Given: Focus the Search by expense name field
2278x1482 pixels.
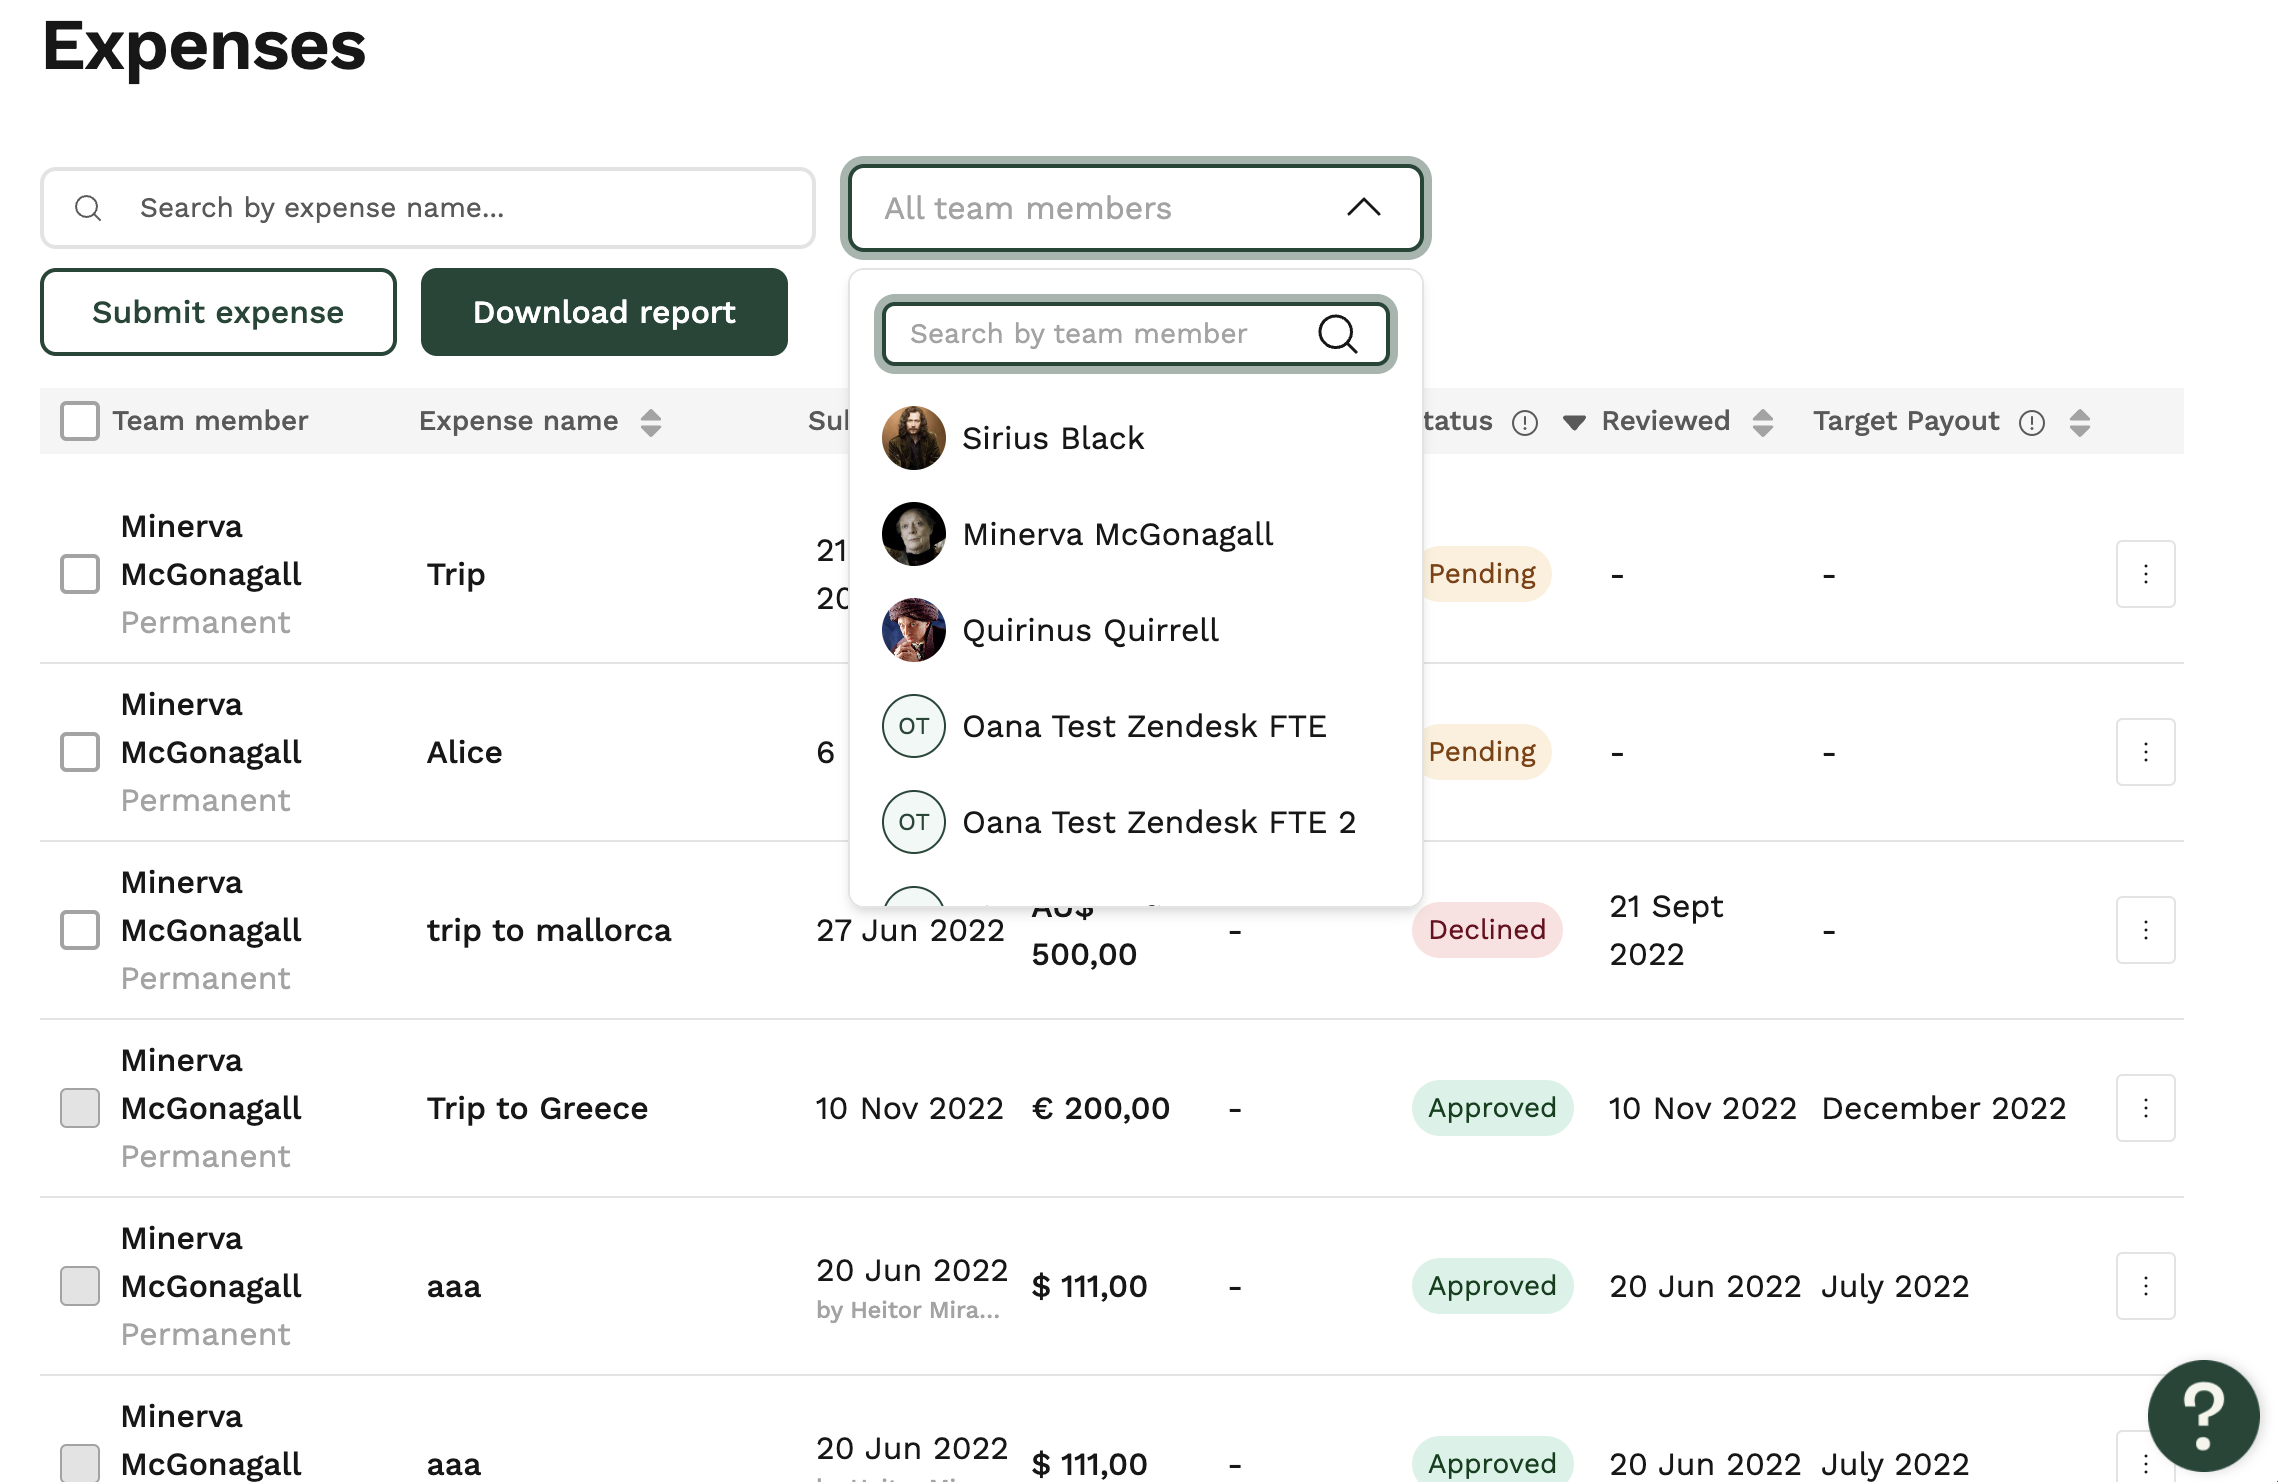Looking at the screenshot, I should click(428, 208).
